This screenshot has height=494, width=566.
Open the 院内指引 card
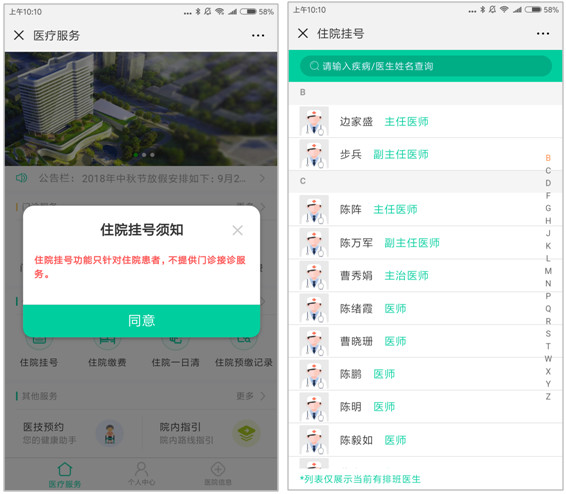[209, 433]
